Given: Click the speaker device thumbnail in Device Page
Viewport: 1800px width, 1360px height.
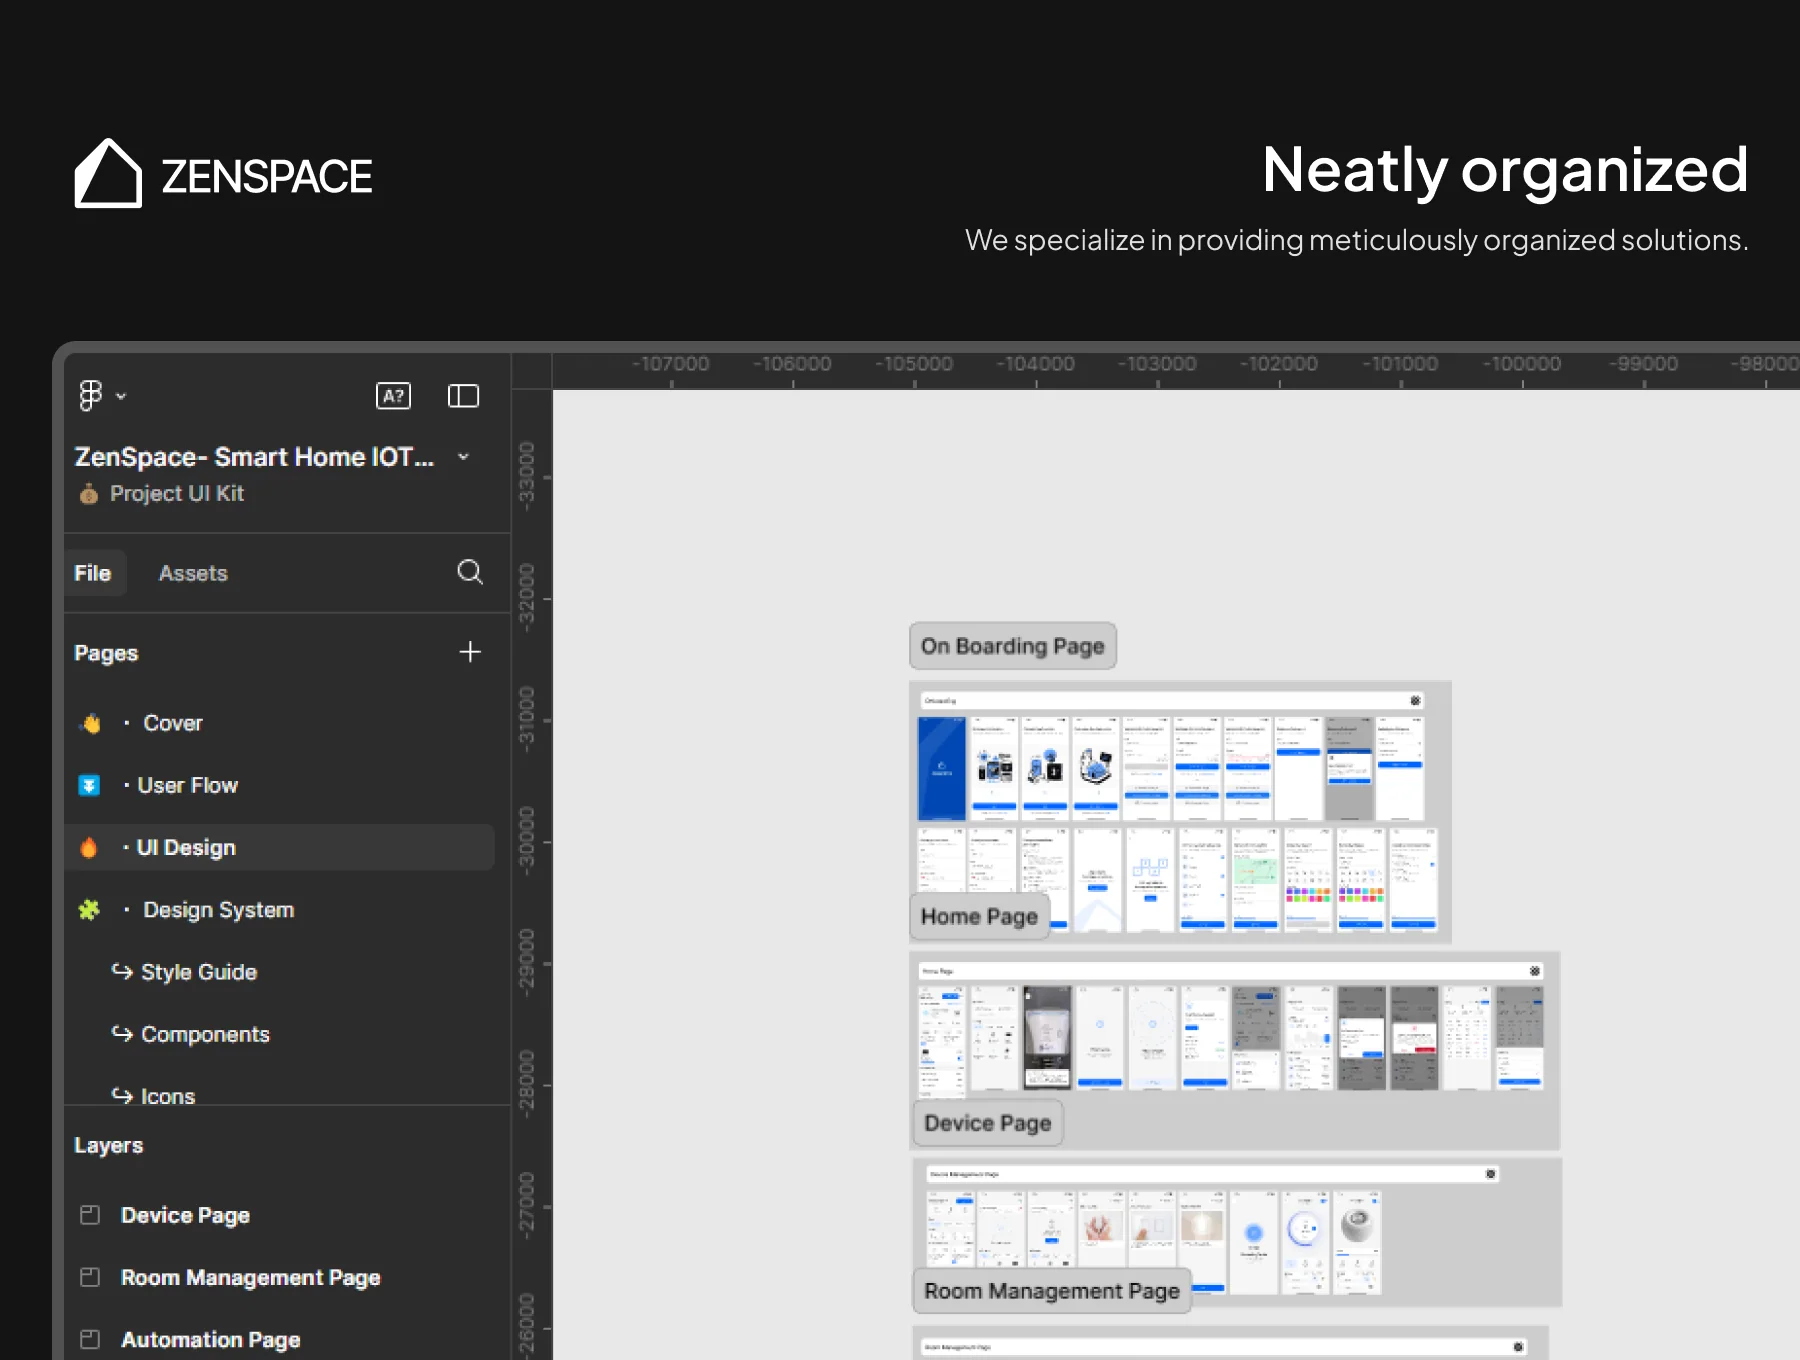Looking at the screenshot, I should (1357, 1243).
